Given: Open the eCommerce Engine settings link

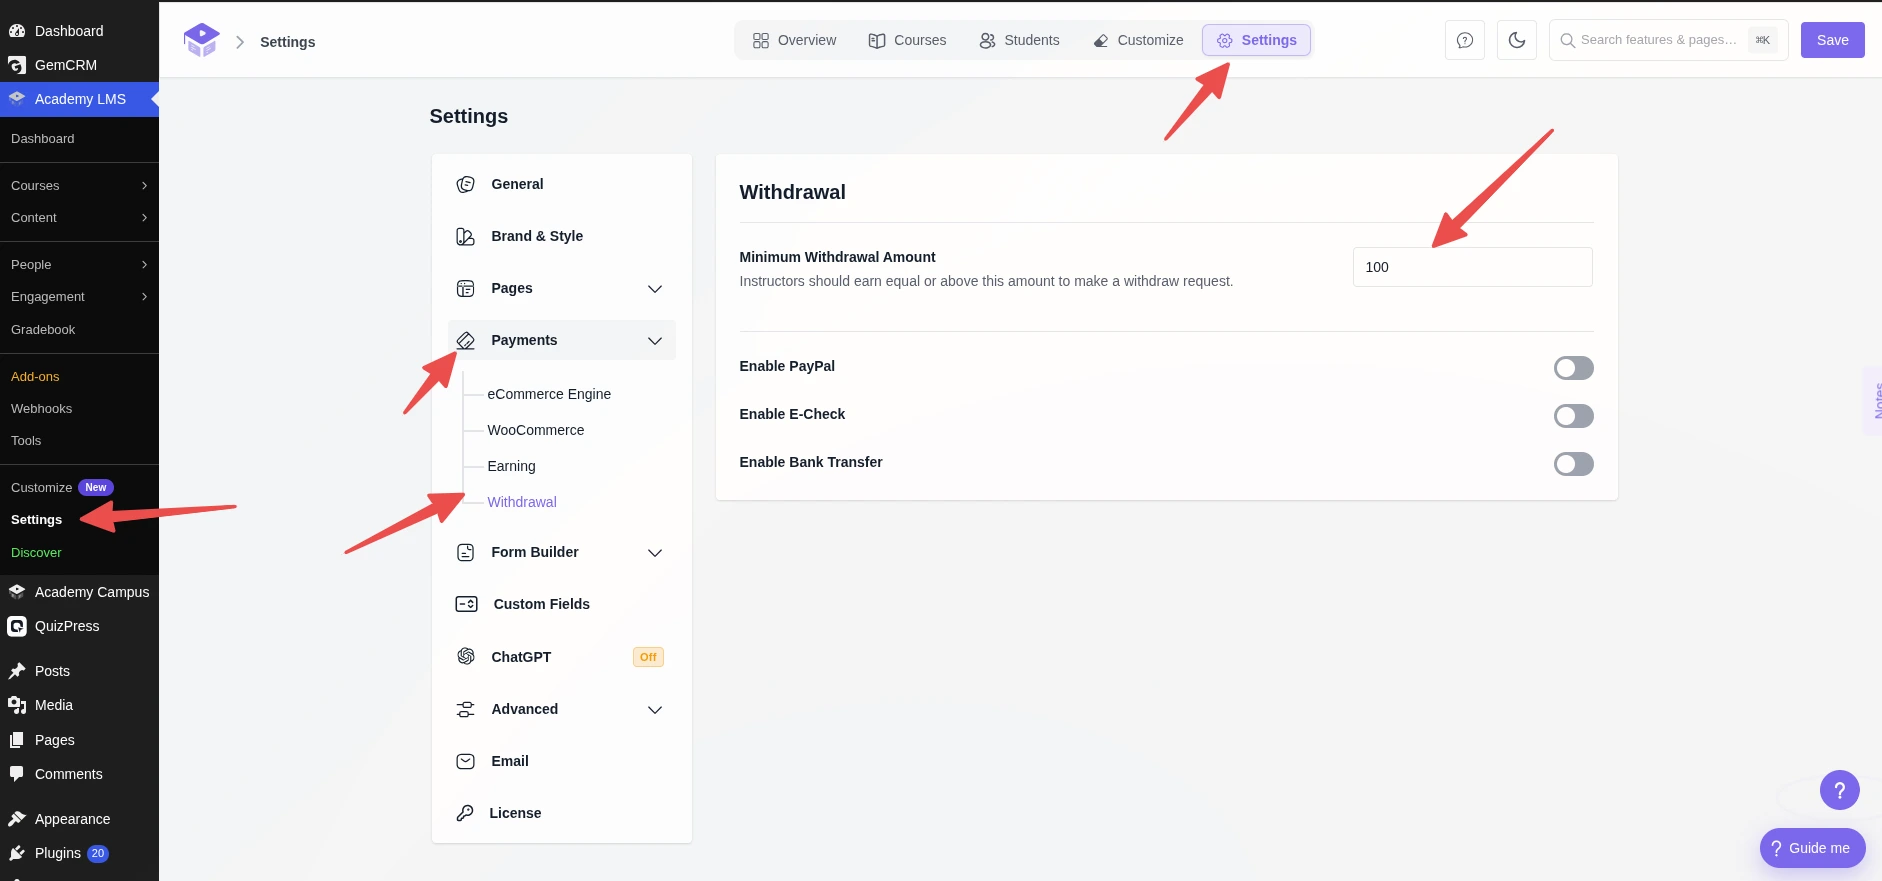Looking at the screenshot, I should pos(549,394).
